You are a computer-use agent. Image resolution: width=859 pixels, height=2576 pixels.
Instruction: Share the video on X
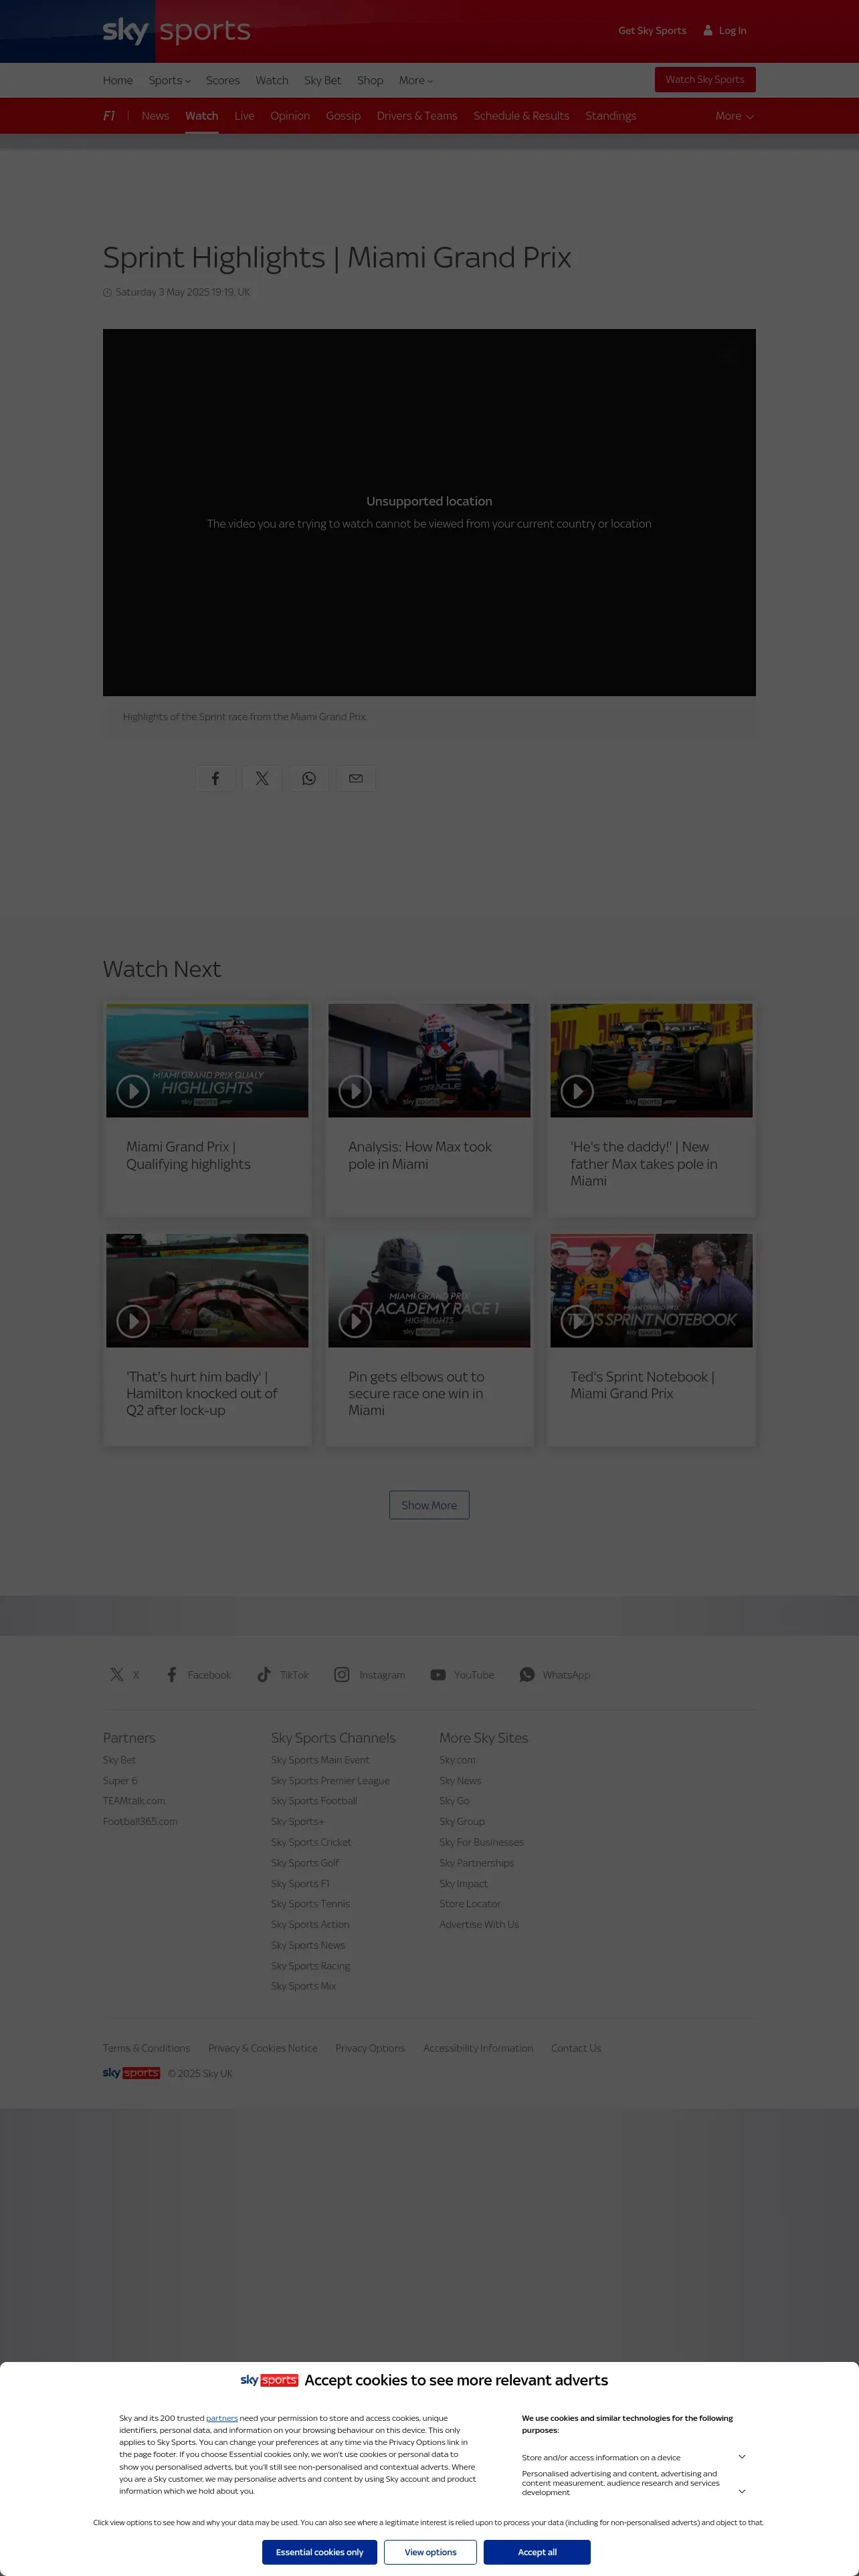262,778
